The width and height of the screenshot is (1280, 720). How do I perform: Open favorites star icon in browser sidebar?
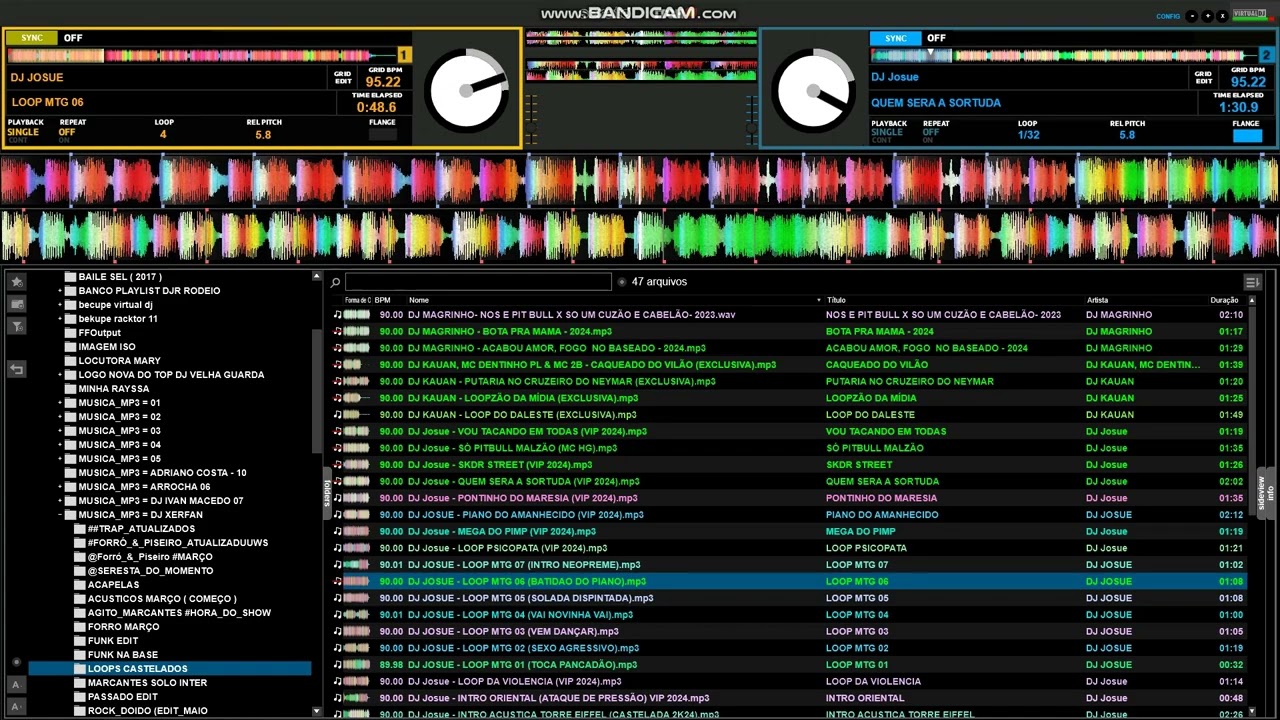pos(17,282)
